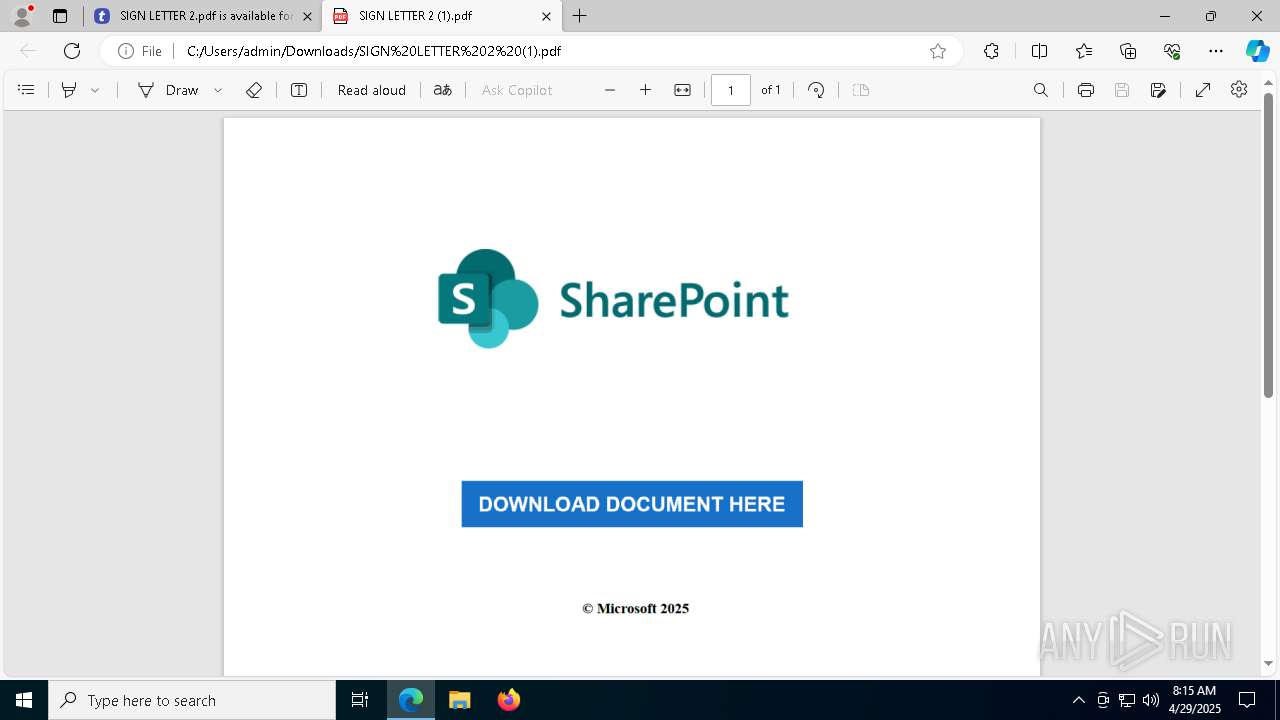Image resolution: width=1280 pixels, height=720 pixels.
Task: Click the SharePoint logo image
Action: (x=613, y=298)
